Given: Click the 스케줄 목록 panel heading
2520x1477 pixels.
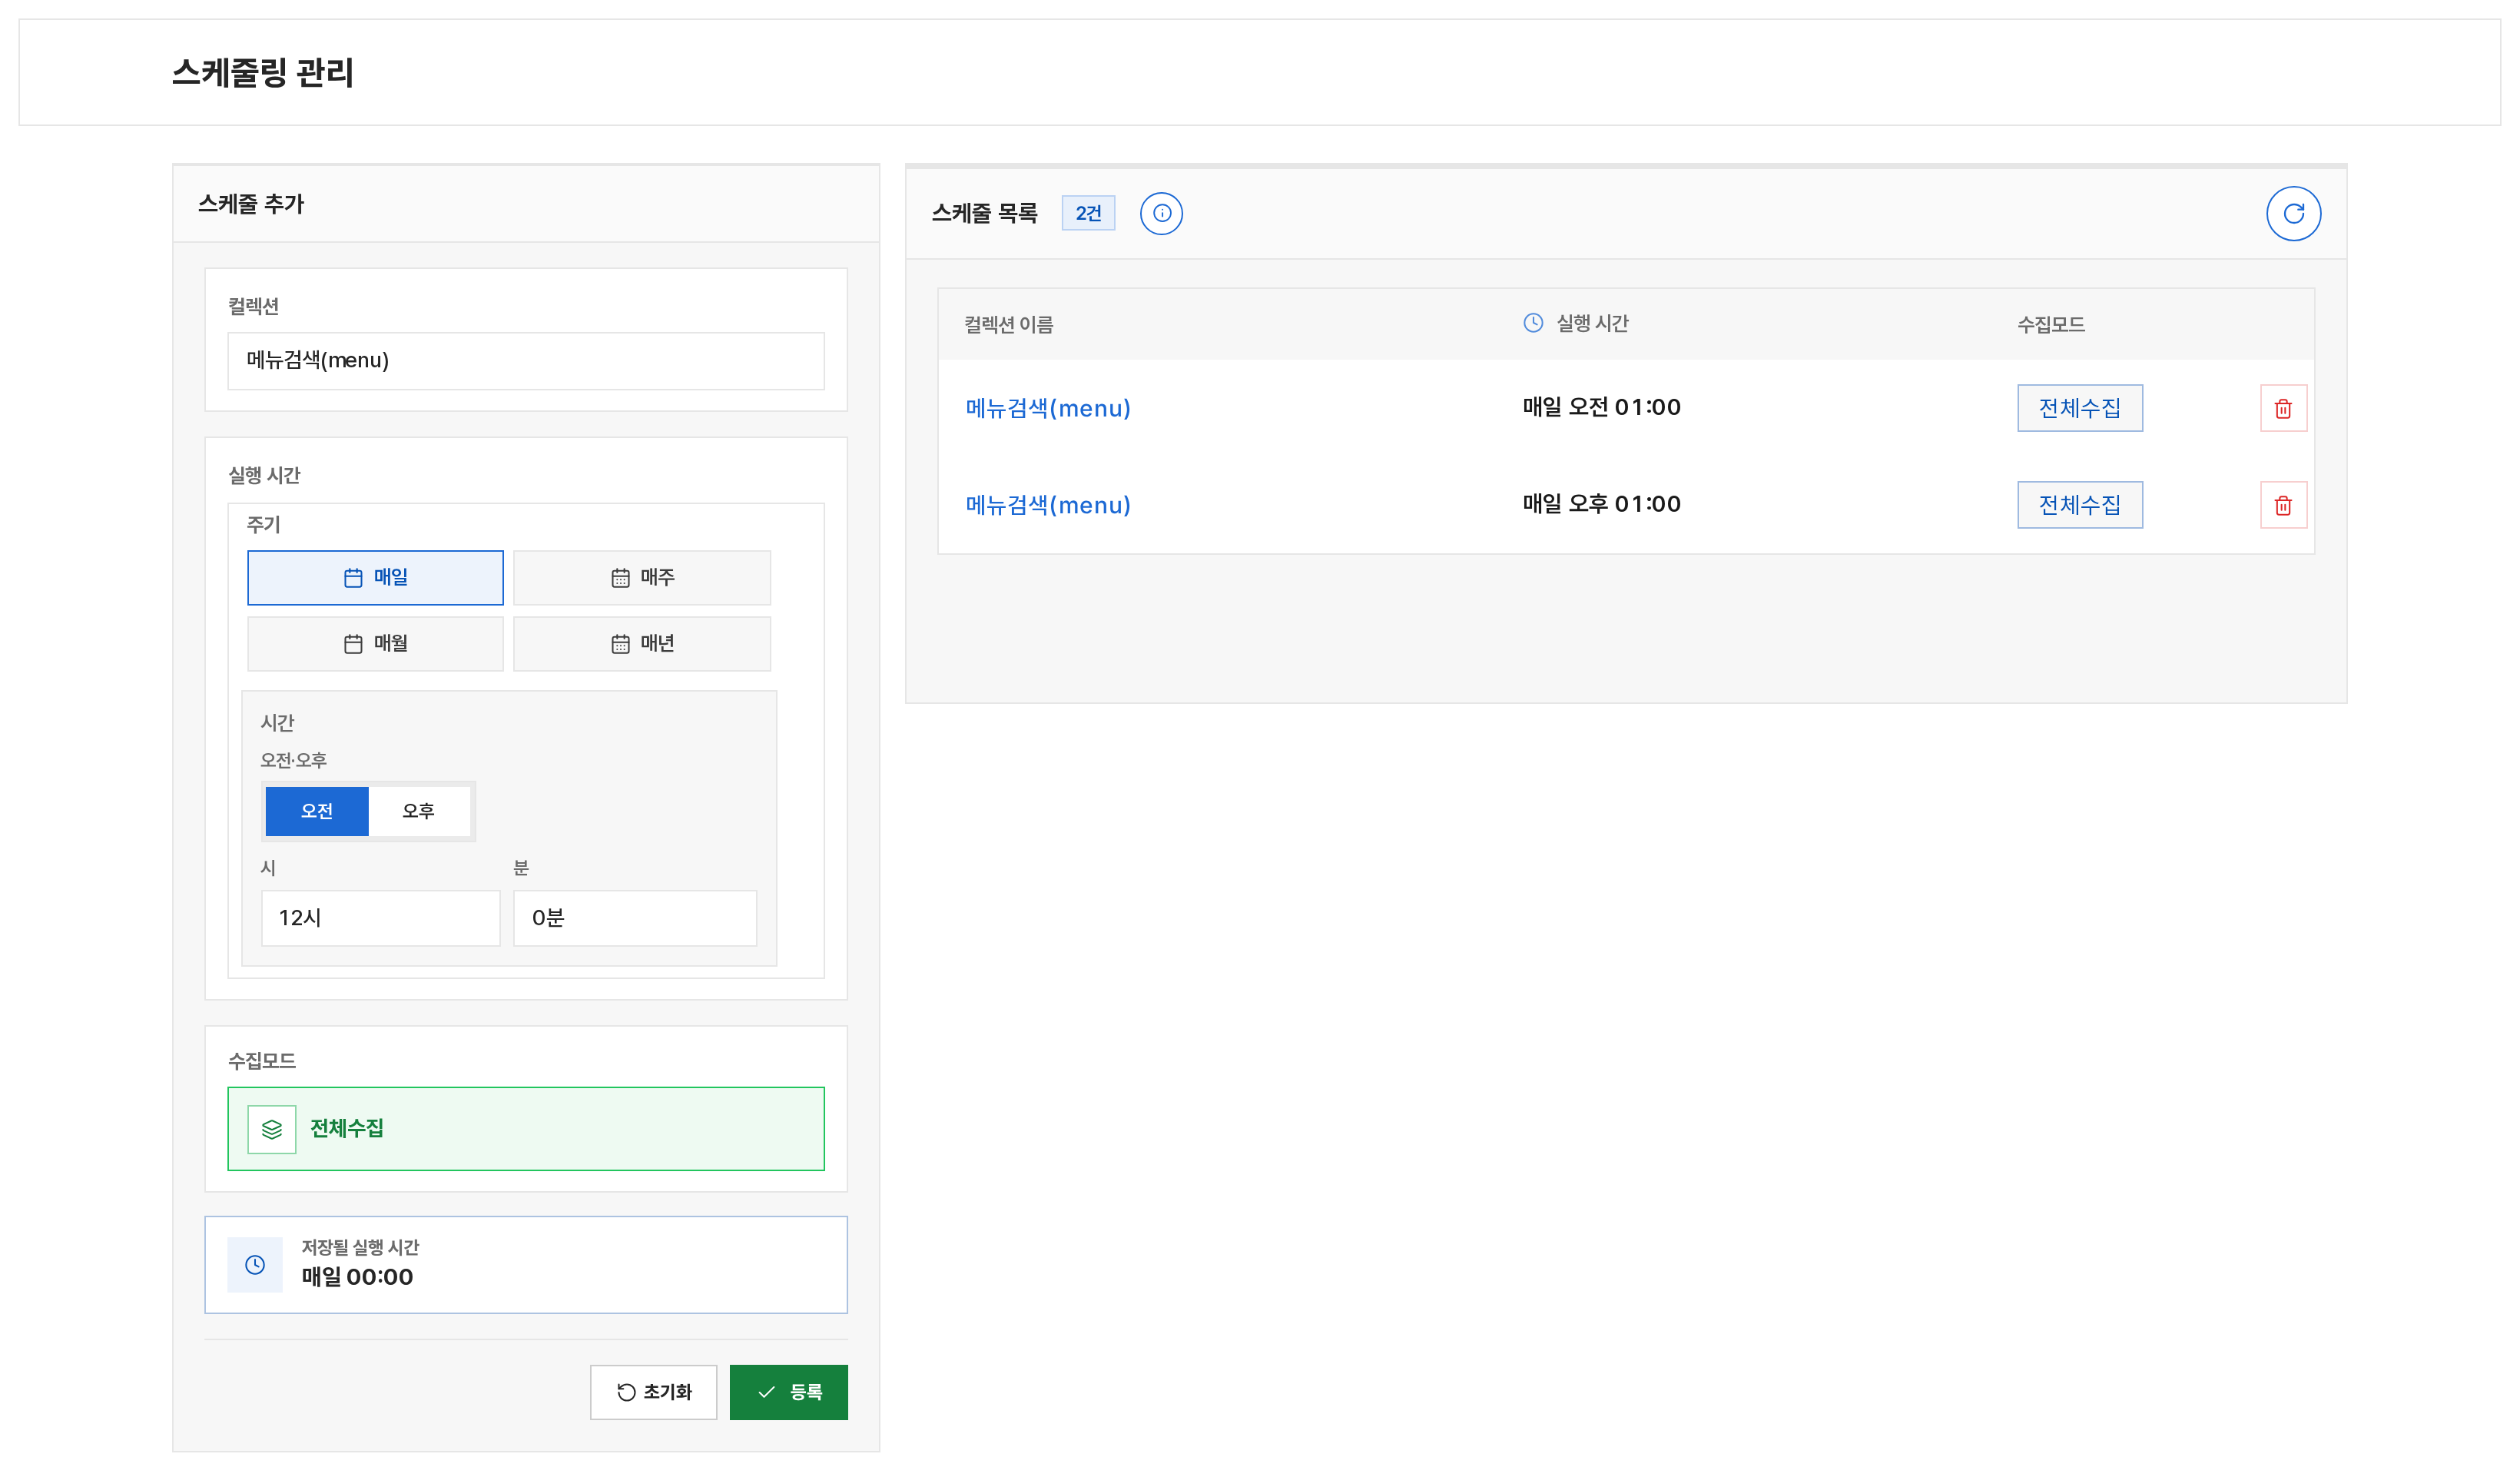Looking at the screenshot, I should 985,213.
